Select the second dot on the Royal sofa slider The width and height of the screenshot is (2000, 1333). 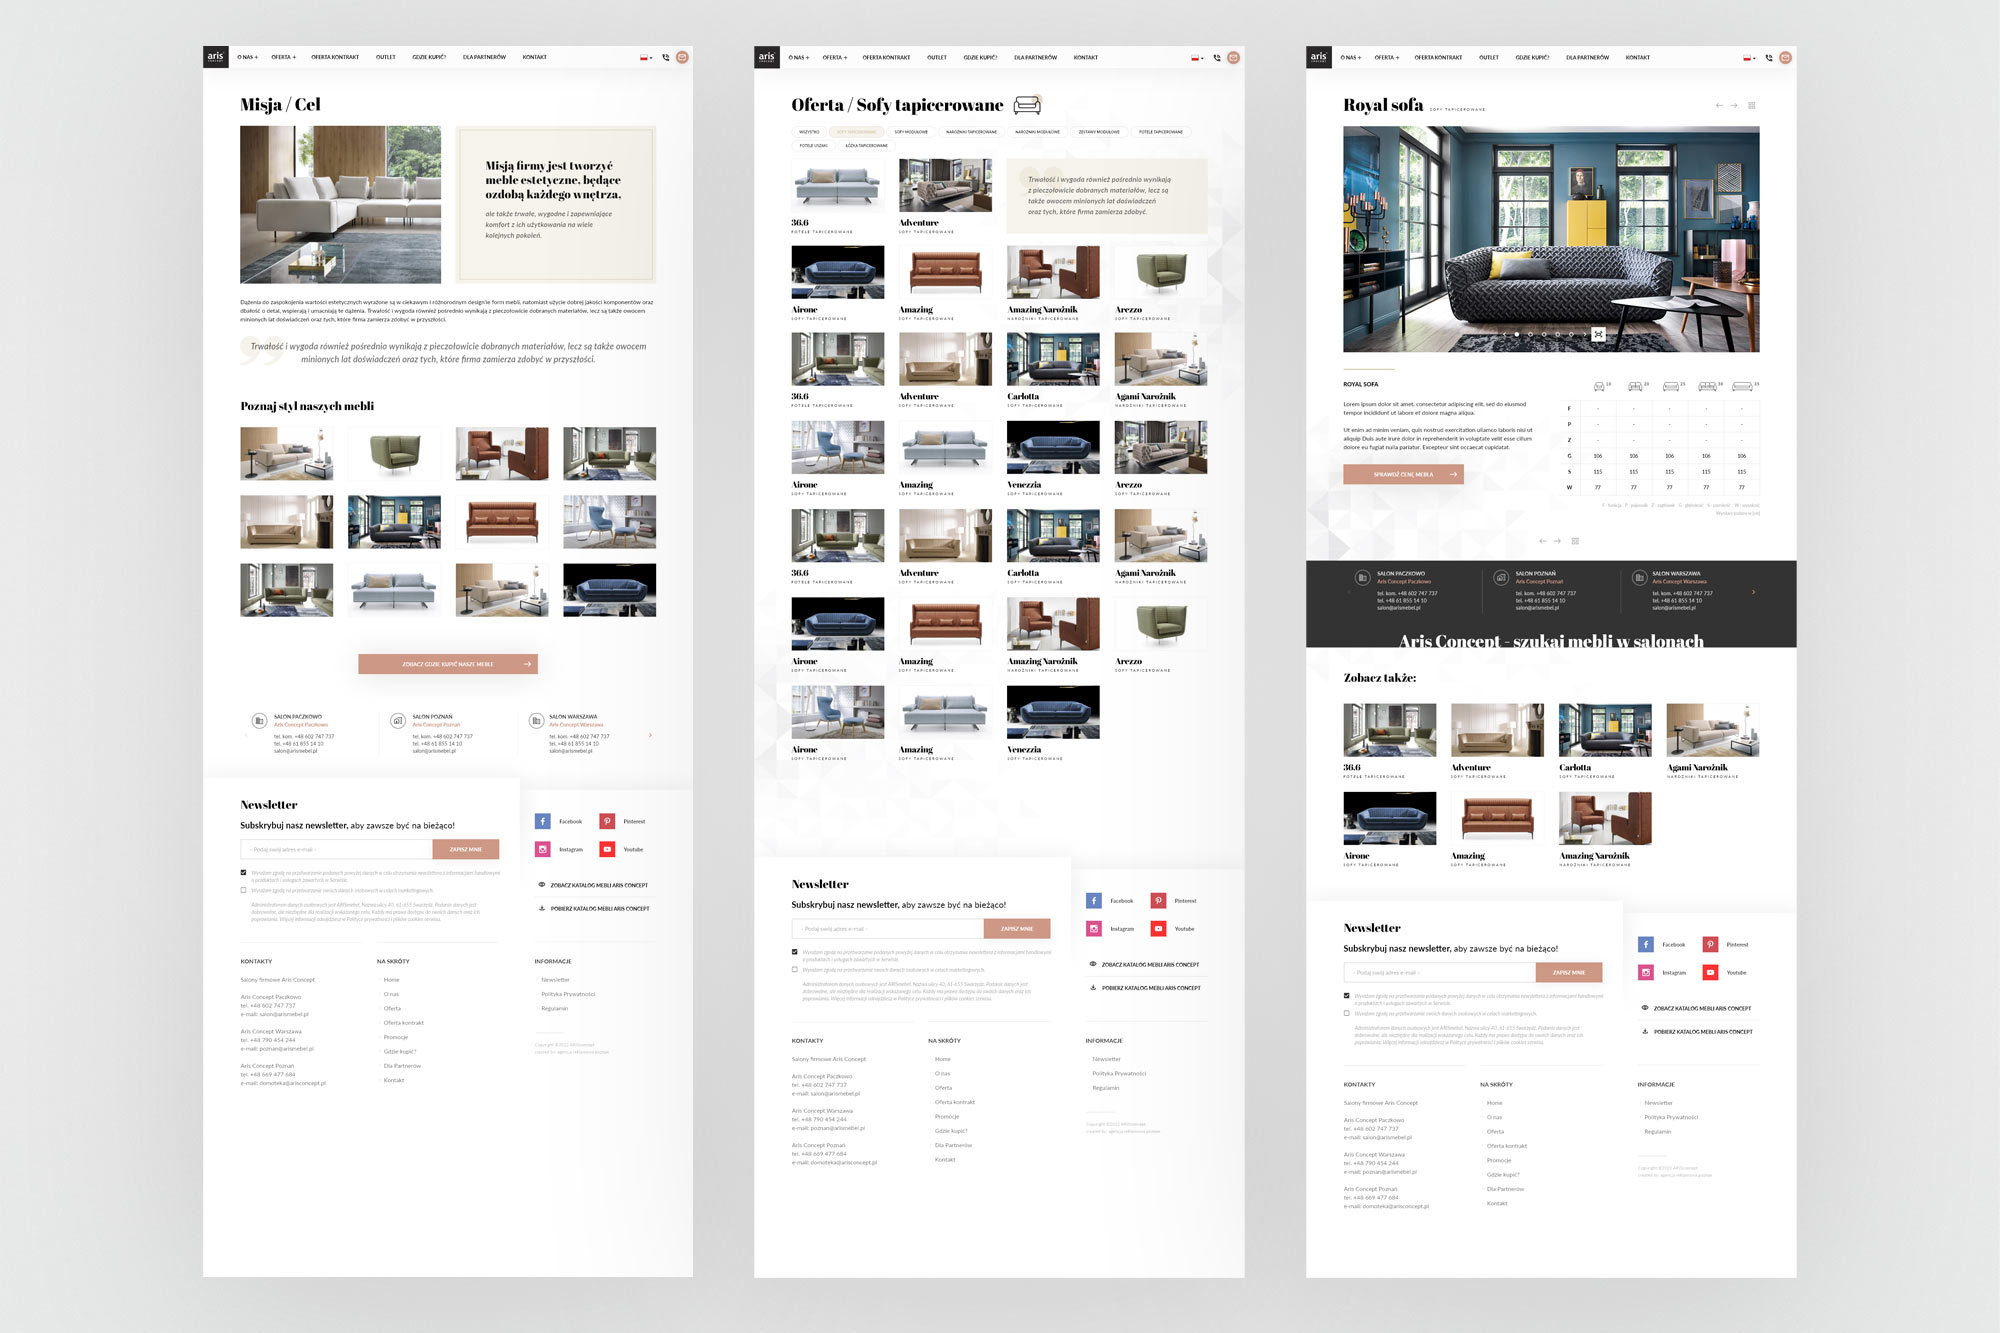pyautogui.click(x=1530, y=334)
